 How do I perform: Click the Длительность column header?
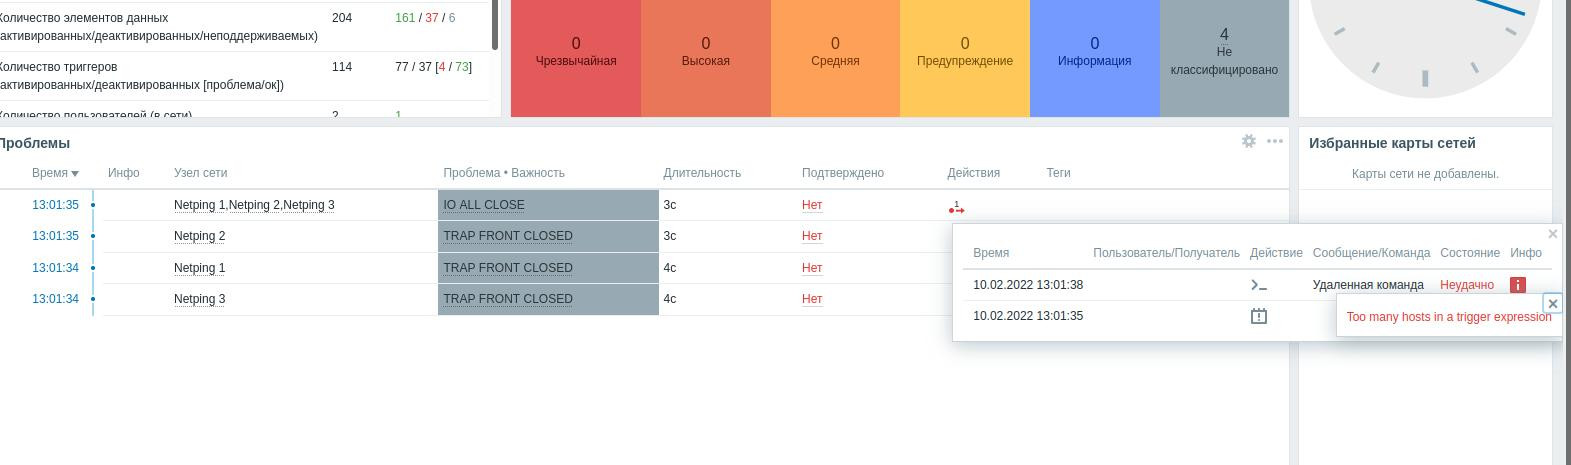[x=702, y=173]
